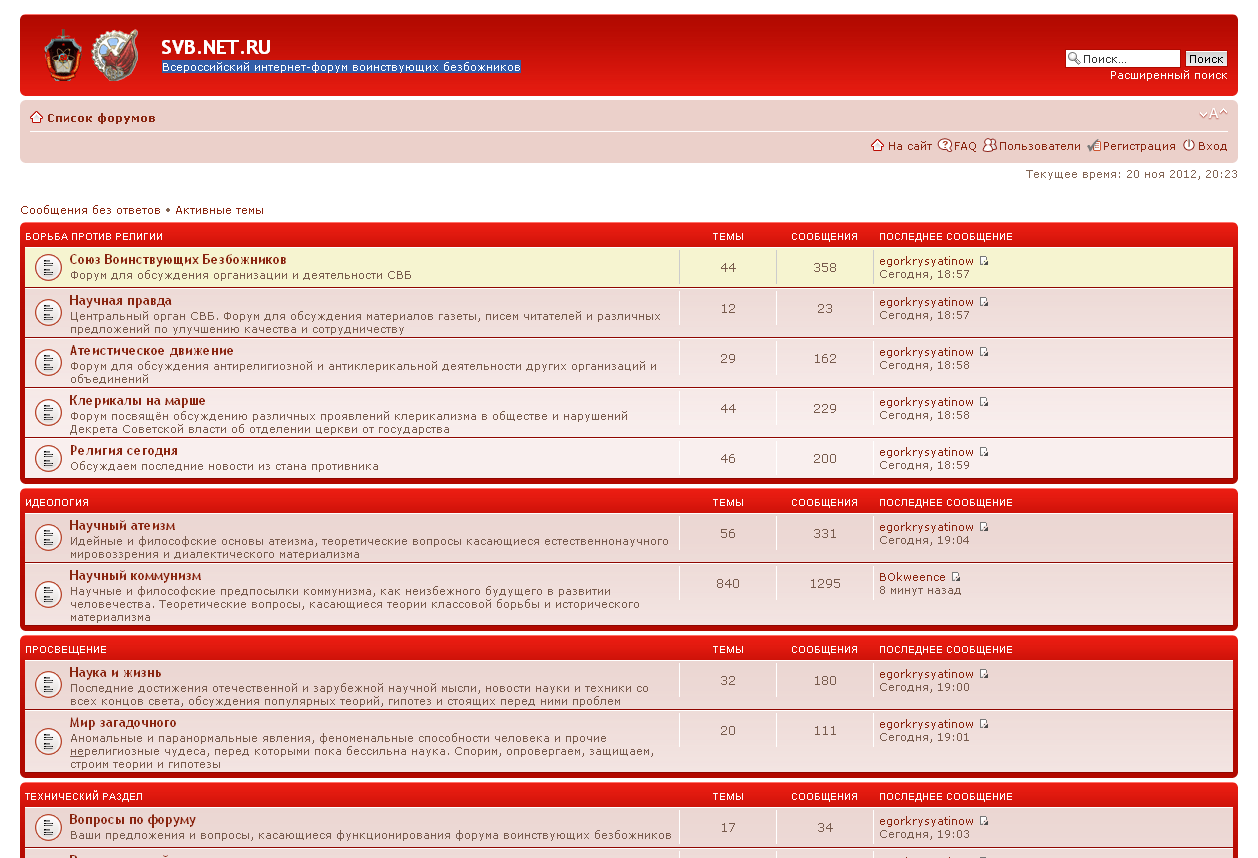The width and height of the screenshot is (1258, 858).
Task: Click the font size change icon
Action: click(1212, 114)
